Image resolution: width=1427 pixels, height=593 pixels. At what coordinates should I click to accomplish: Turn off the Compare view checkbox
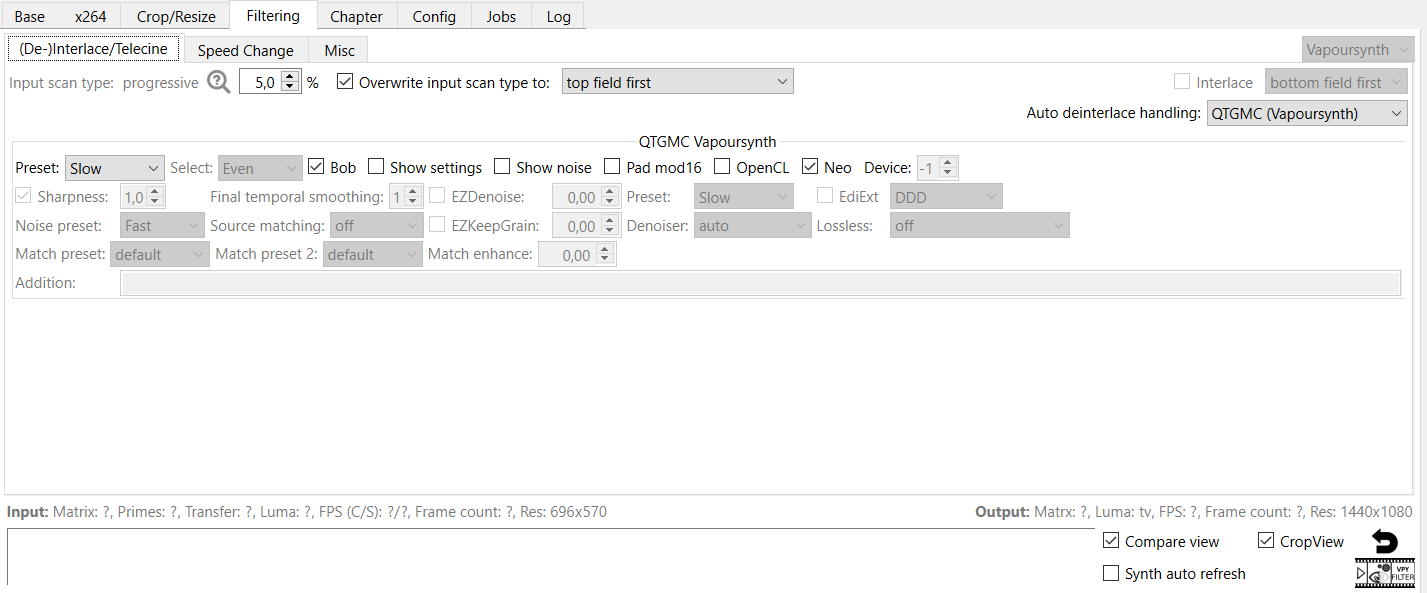pyautogui.click(x=1110, y=541)
